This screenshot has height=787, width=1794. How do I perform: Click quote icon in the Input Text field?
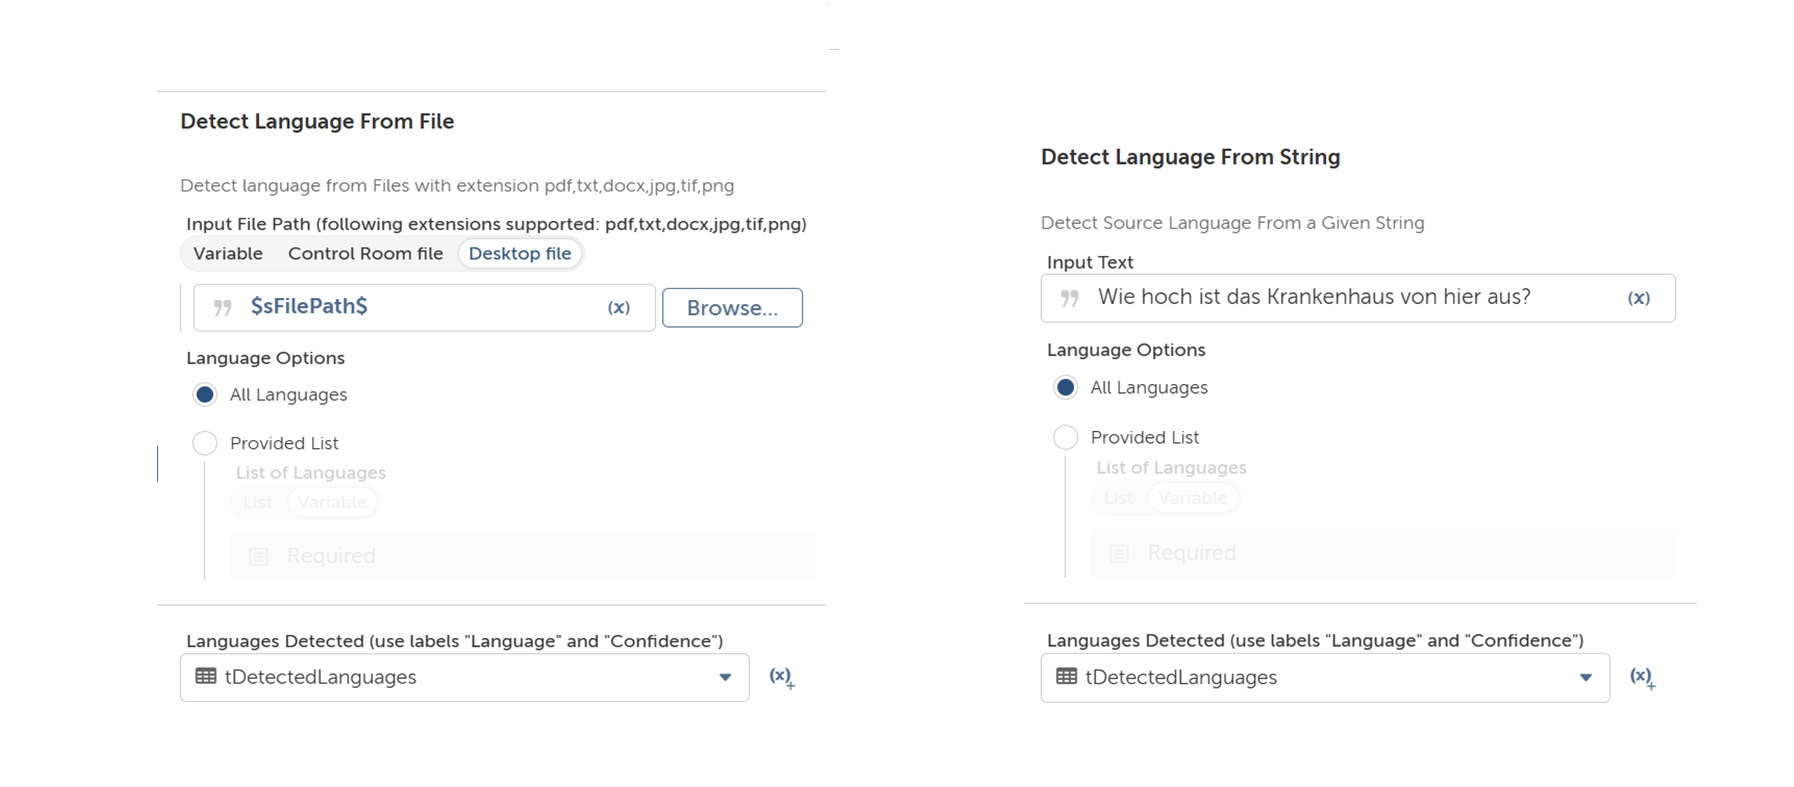[1070, 298]
